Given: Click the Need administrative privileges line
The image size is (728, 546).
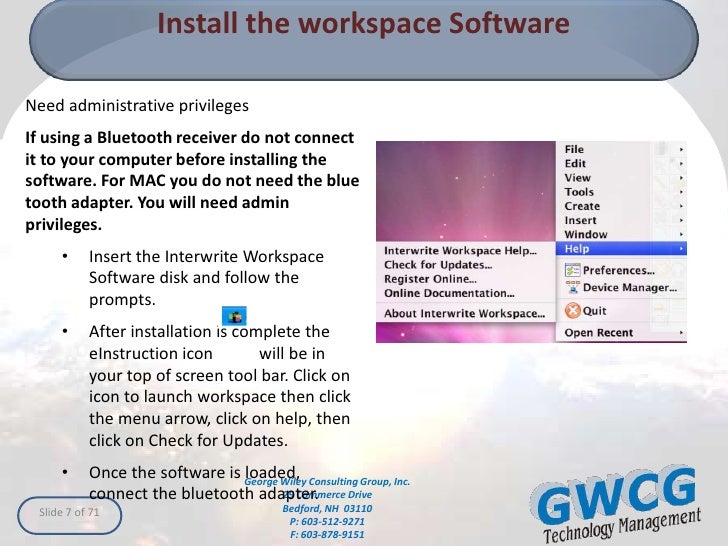Looking at the screenshot, I should (137, 106).
